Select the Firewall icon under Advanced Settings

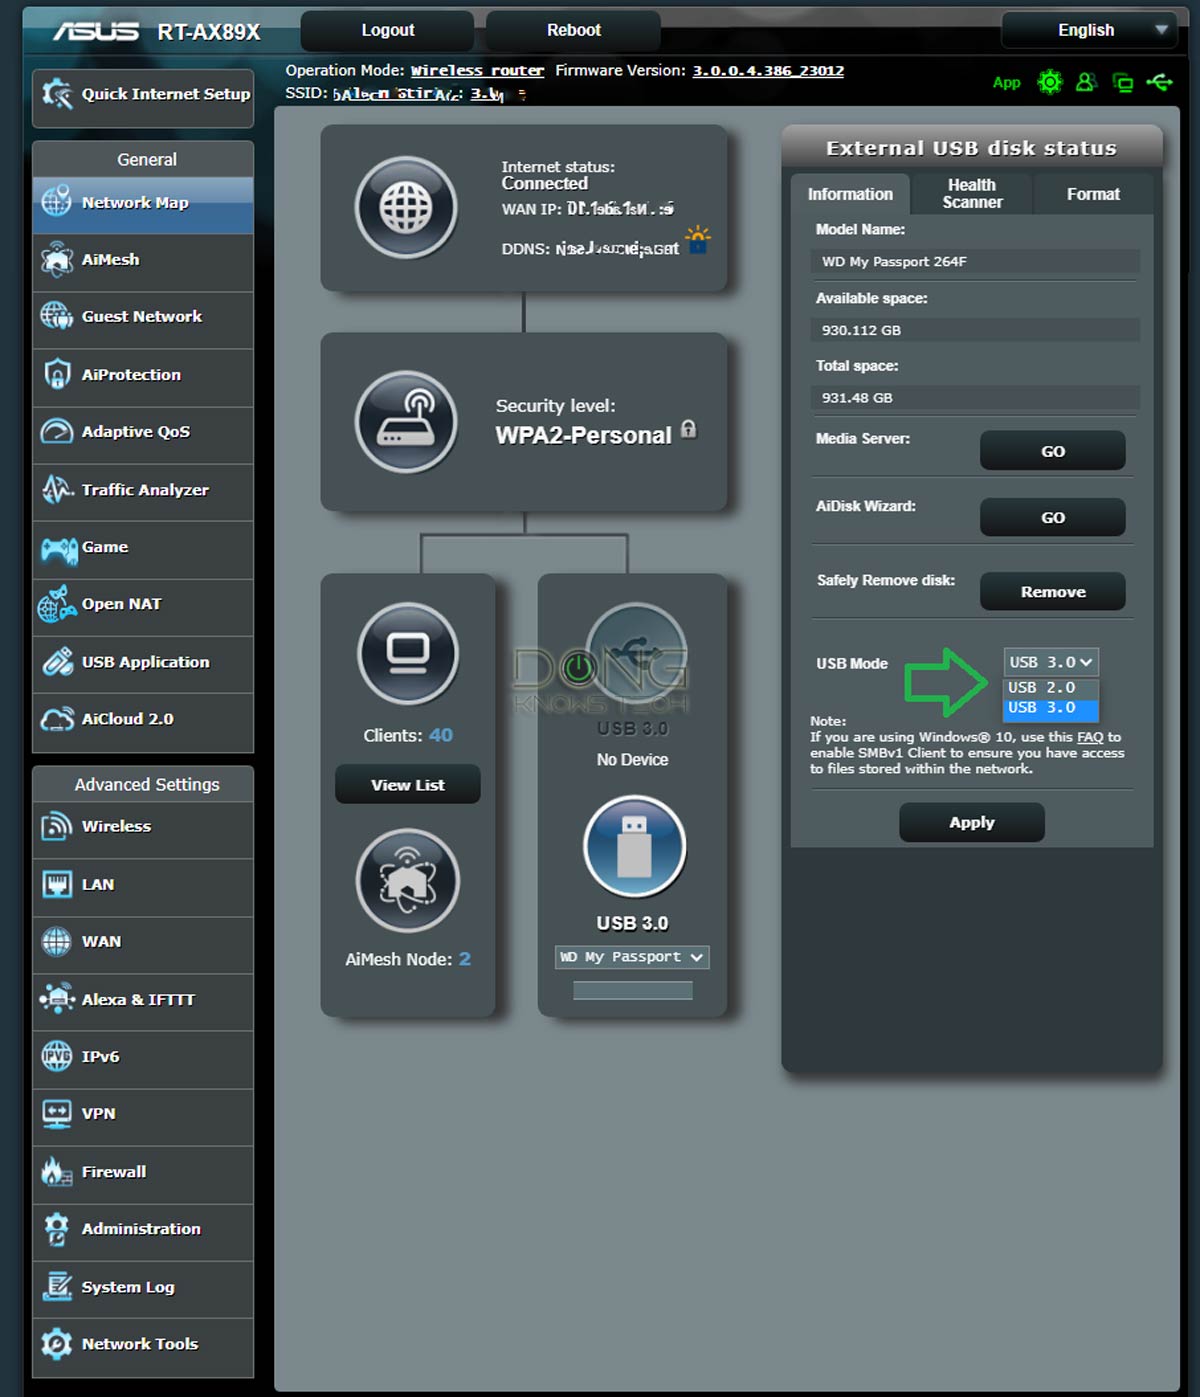point(56,1171)
